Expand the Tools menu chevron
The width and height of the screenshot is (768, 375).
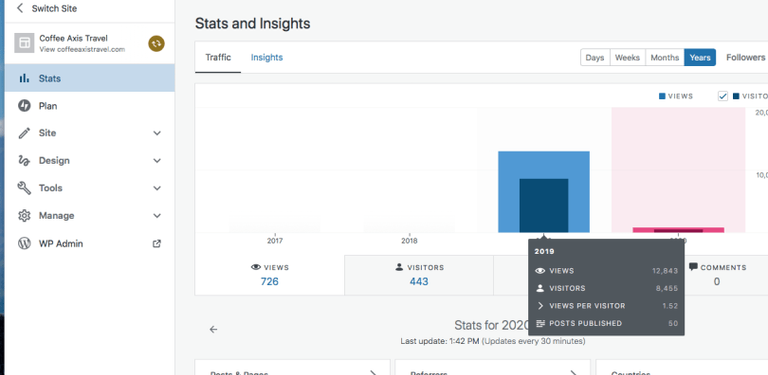click(x=157, y=188)
